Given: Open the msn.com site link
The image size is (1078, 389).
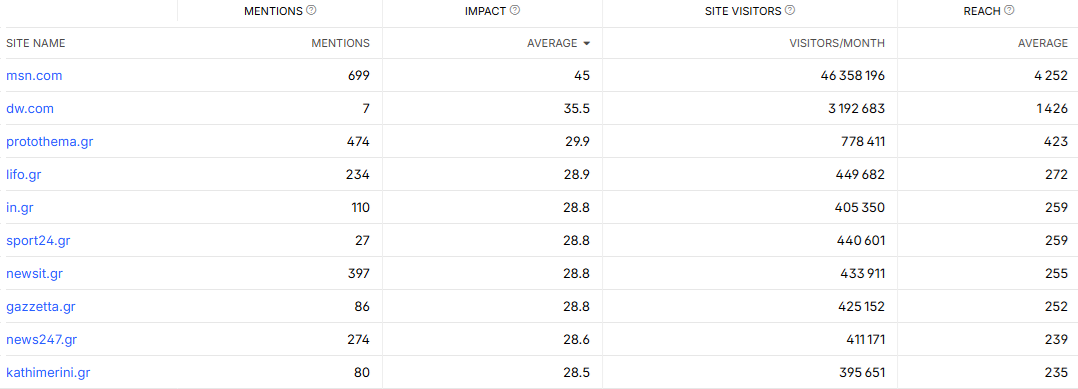Looking at the screenshot, I should pos(34,76).
